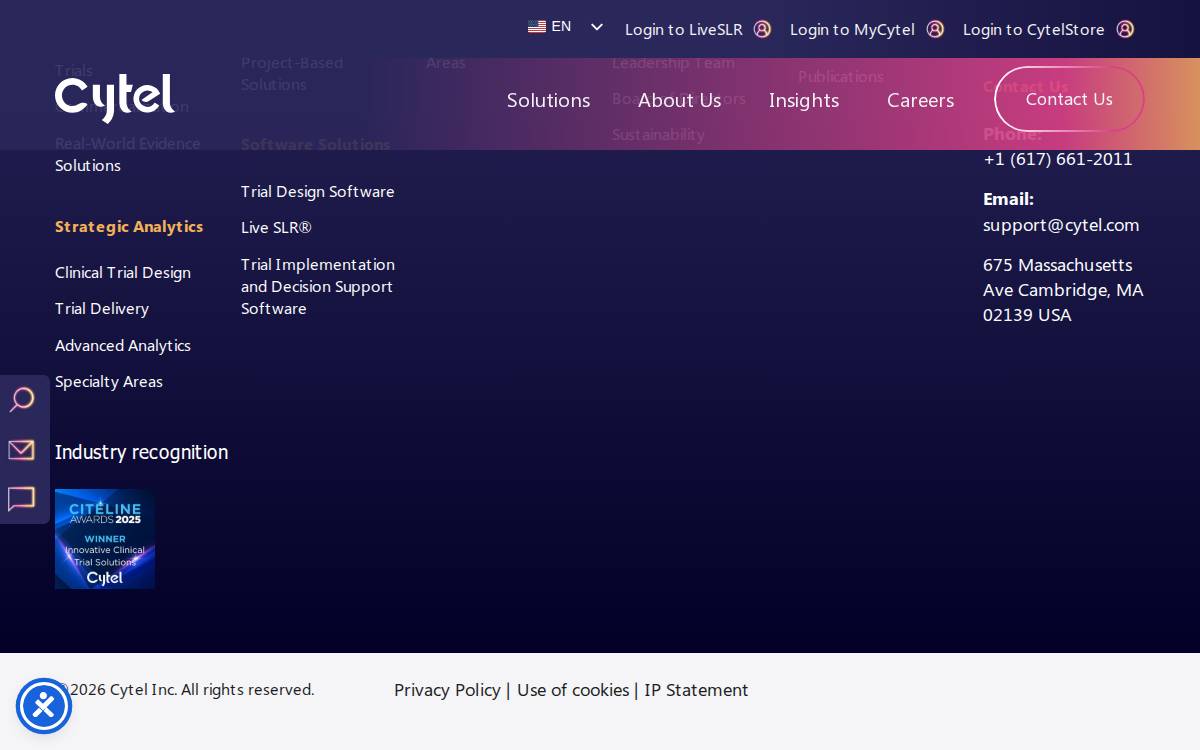Click user icon next to Login to CytelStore
The width and height of the screenshot is (1200, 750).
(1125, 29)
